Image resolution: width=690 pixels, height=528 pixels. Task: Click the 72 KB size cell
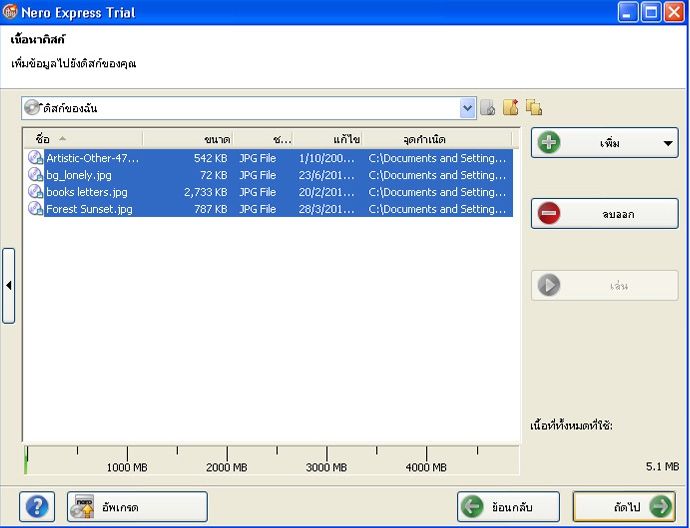coord(213,175)
